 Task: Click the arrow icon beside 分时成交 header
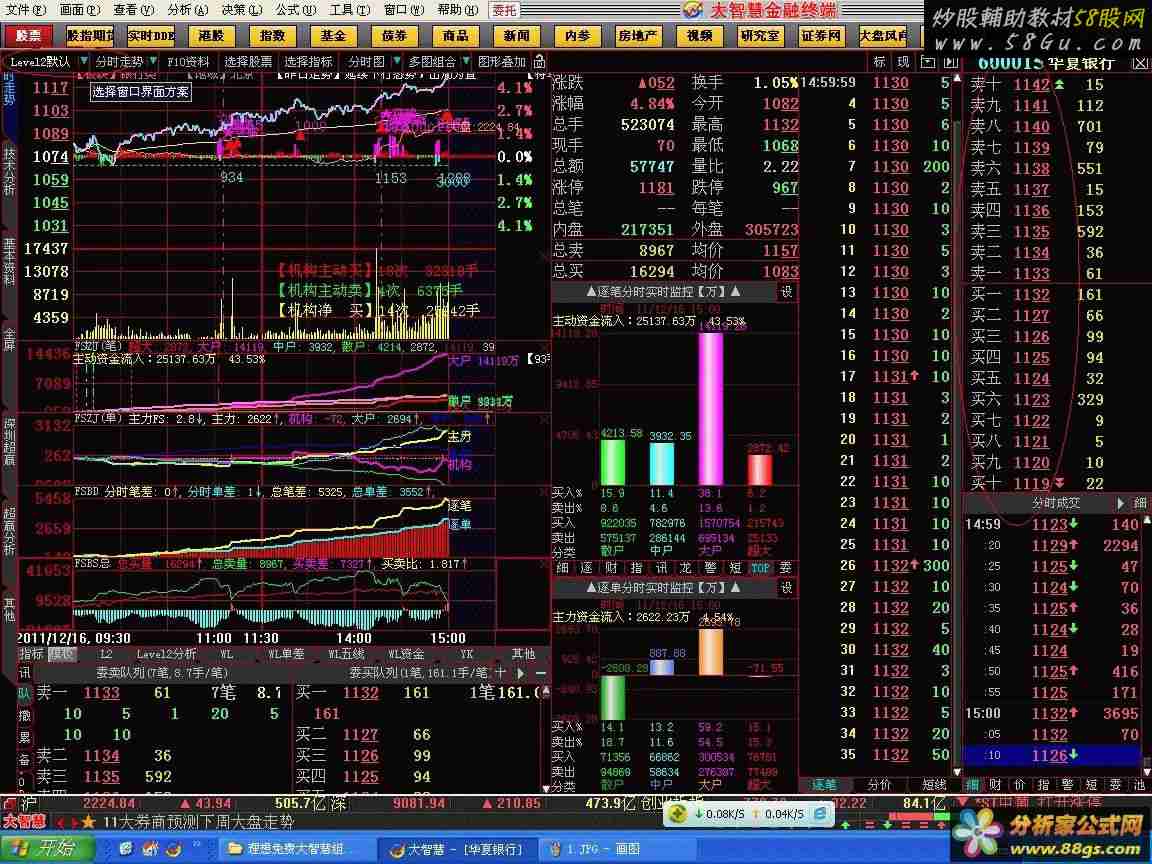pyautogui.click(x=1120, y=503)
